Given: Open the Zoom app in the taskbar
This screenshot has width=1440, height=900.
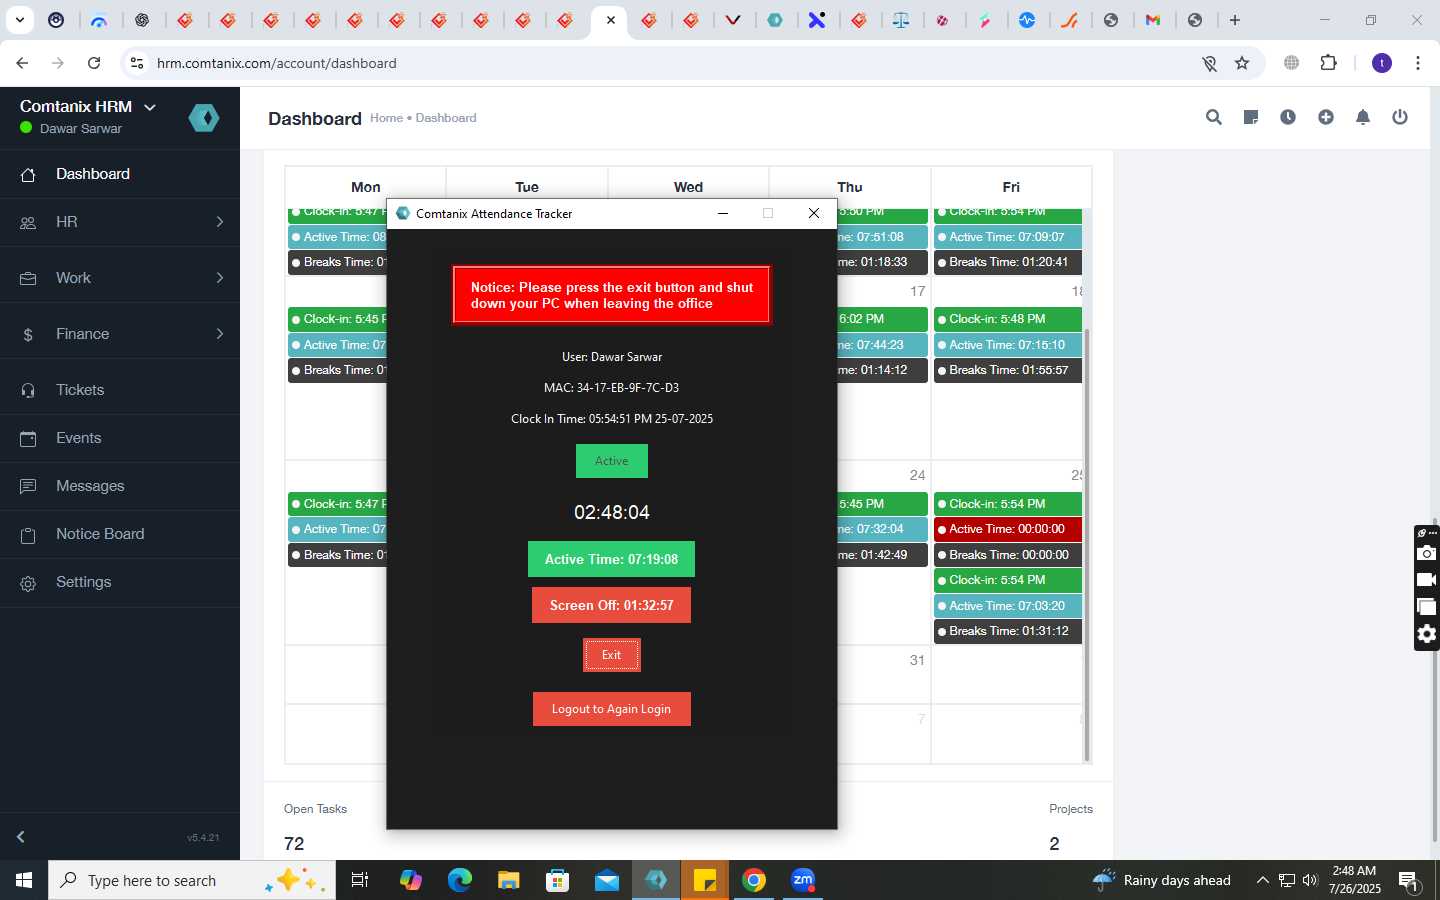Looking at the screenshot, I should [803, 880].
